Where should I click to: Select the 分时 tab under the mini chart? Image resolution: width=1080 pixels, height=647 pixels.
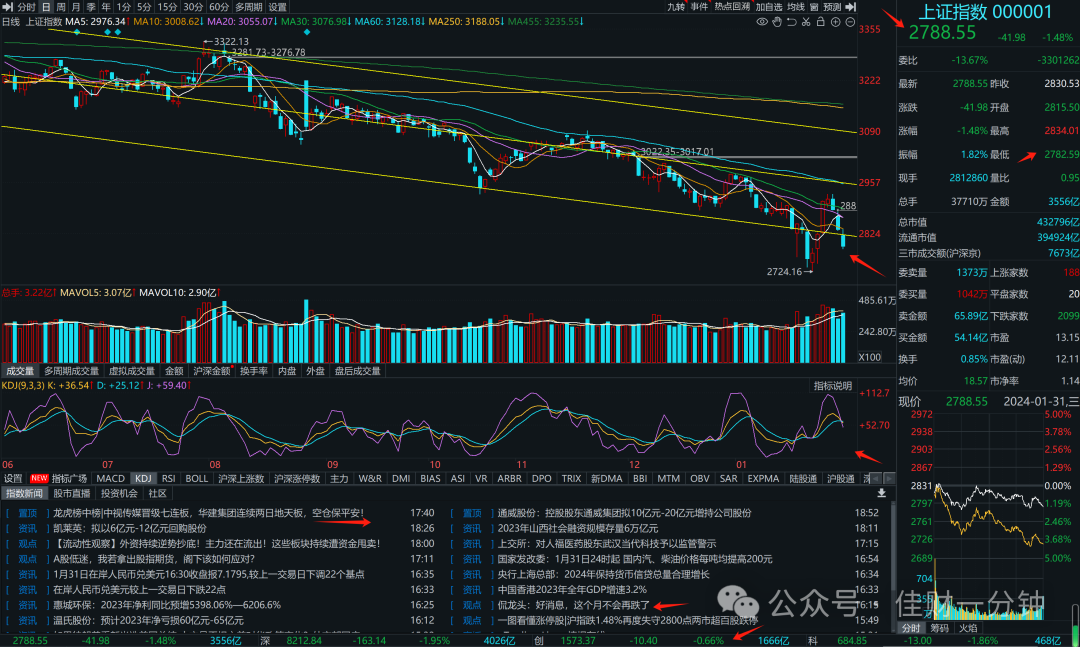(911, 628)
